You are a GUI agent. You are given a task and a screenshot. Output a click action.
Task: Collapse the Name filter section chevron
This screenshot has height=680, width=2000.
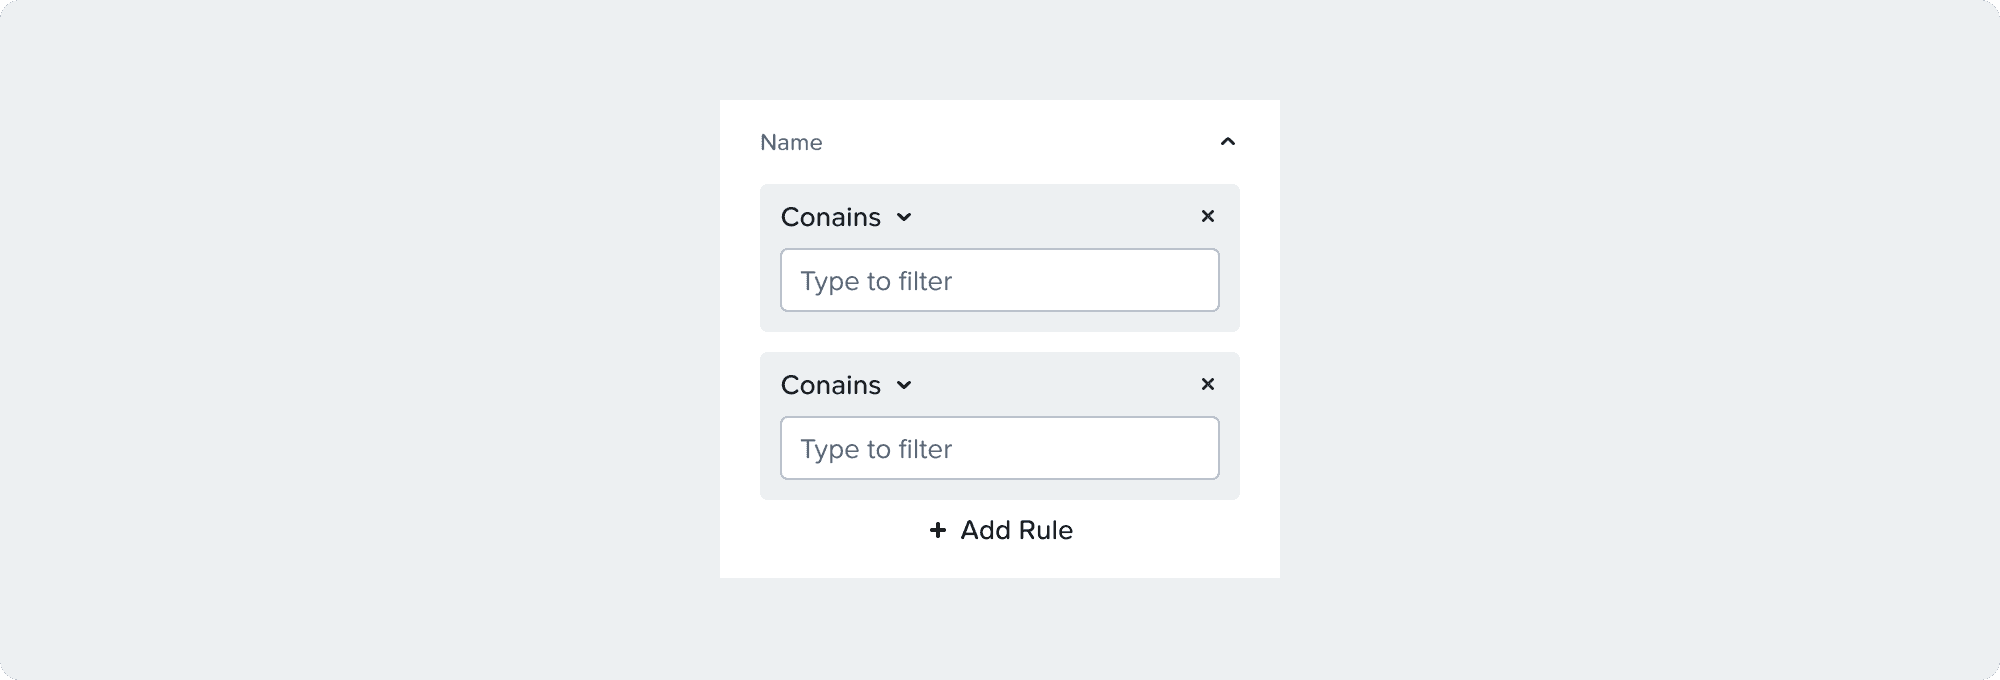[1228, 142]
